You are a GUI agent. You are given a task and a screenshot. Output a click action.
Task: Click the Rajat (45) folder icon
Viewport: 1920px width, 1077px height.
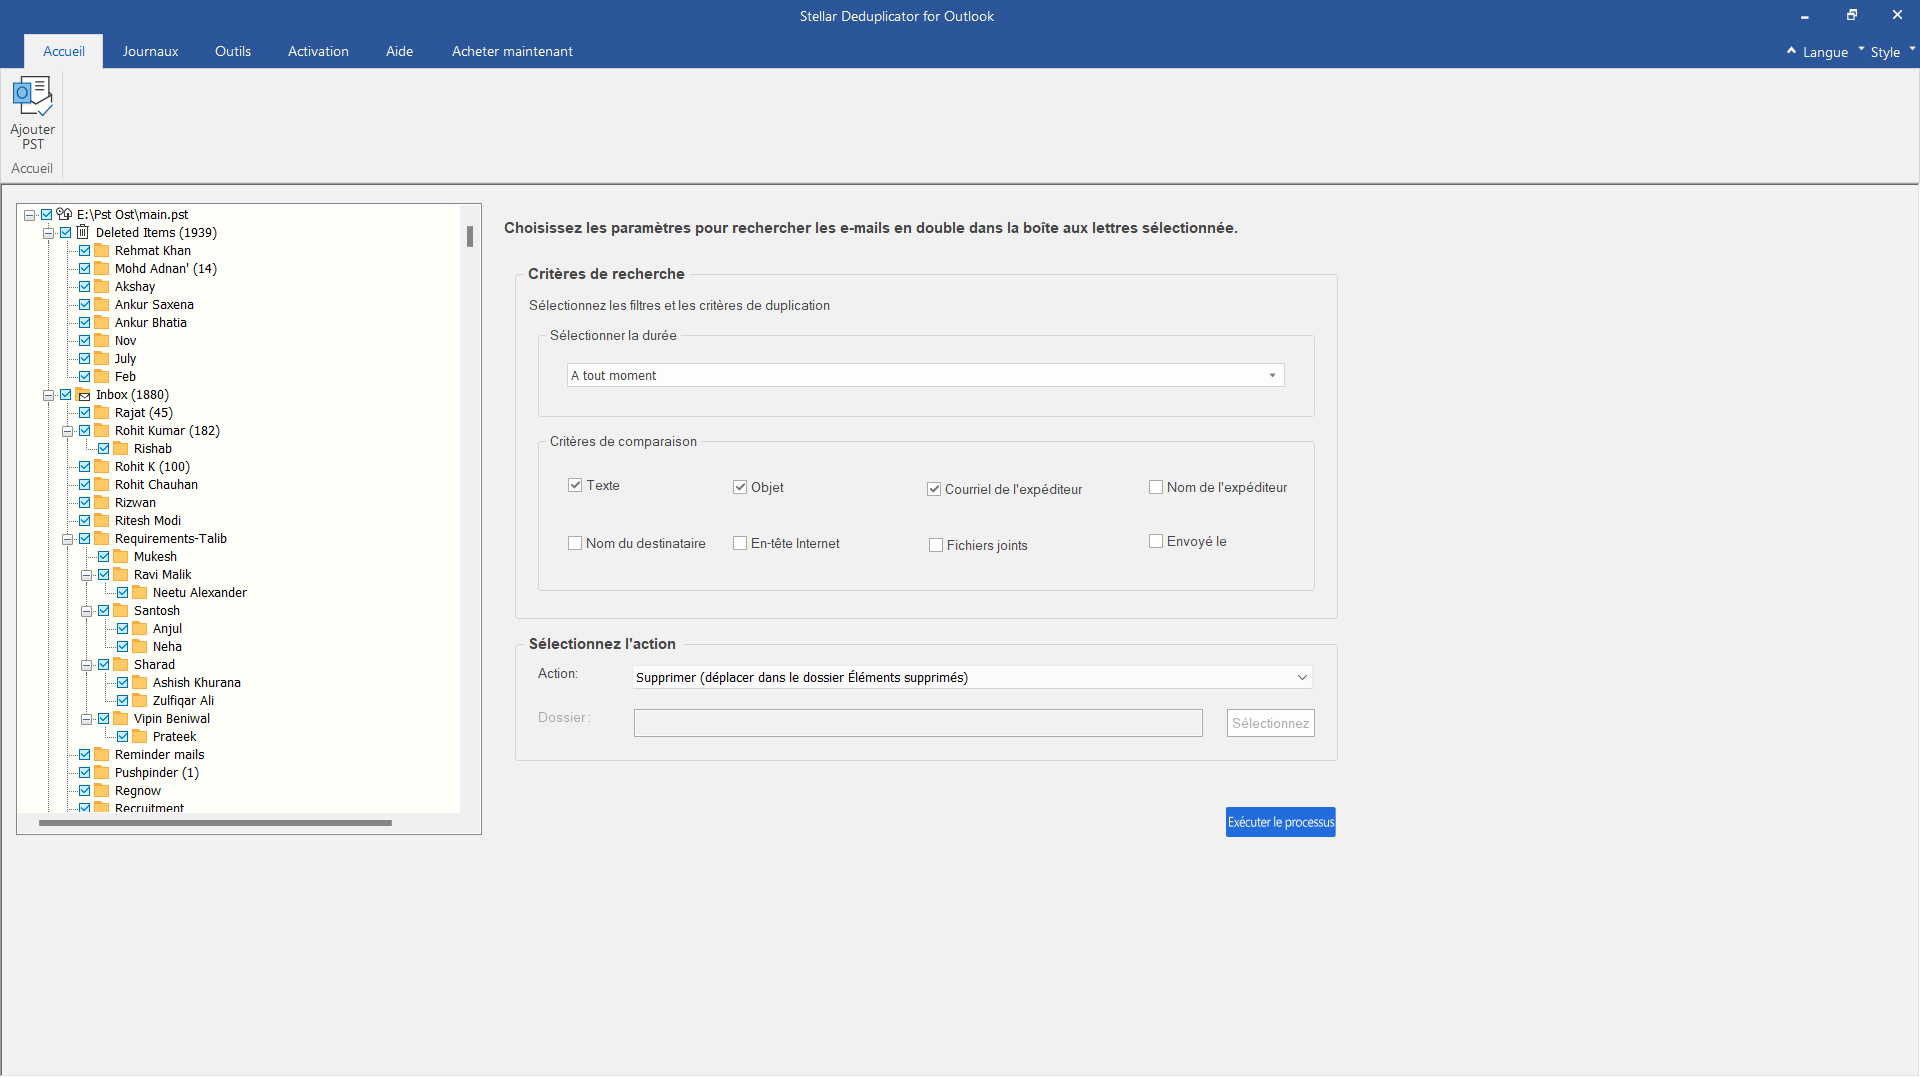click(102, 412)
